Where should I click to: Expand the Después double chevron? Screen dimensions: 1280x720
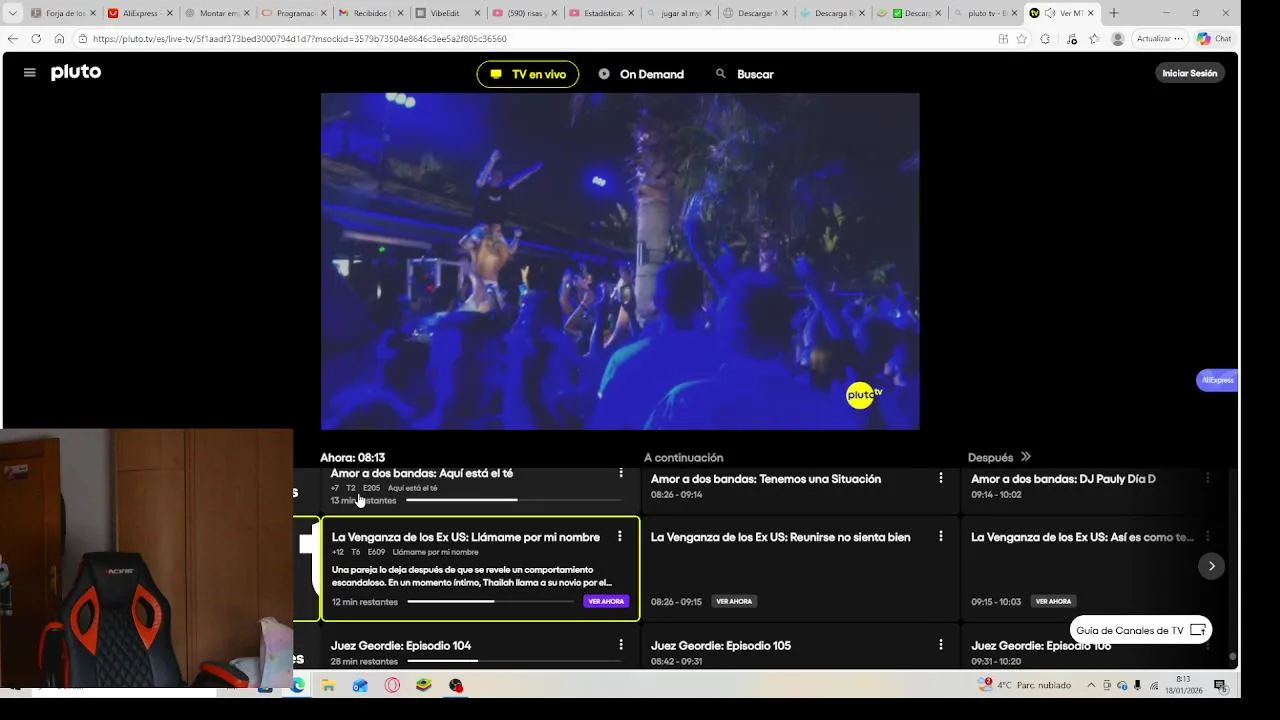tap(1025, 457)
